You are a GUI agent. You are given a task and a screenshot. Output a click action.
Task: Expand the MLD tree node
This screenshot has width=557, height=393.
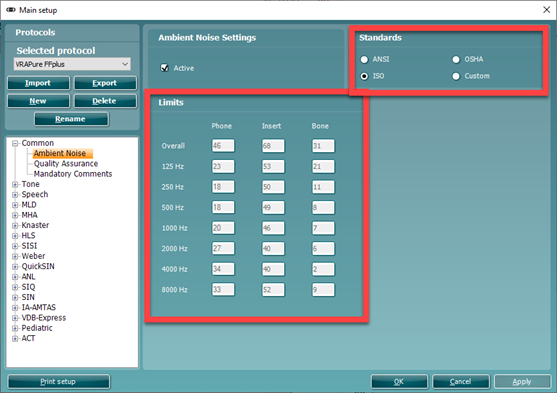[15, 205]
